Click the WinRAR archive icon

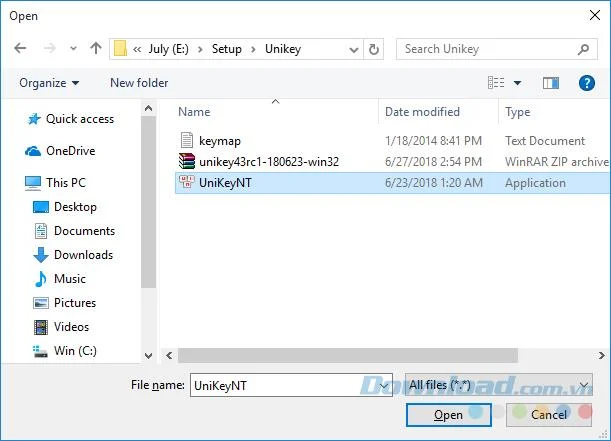click(x=187, y=161)
